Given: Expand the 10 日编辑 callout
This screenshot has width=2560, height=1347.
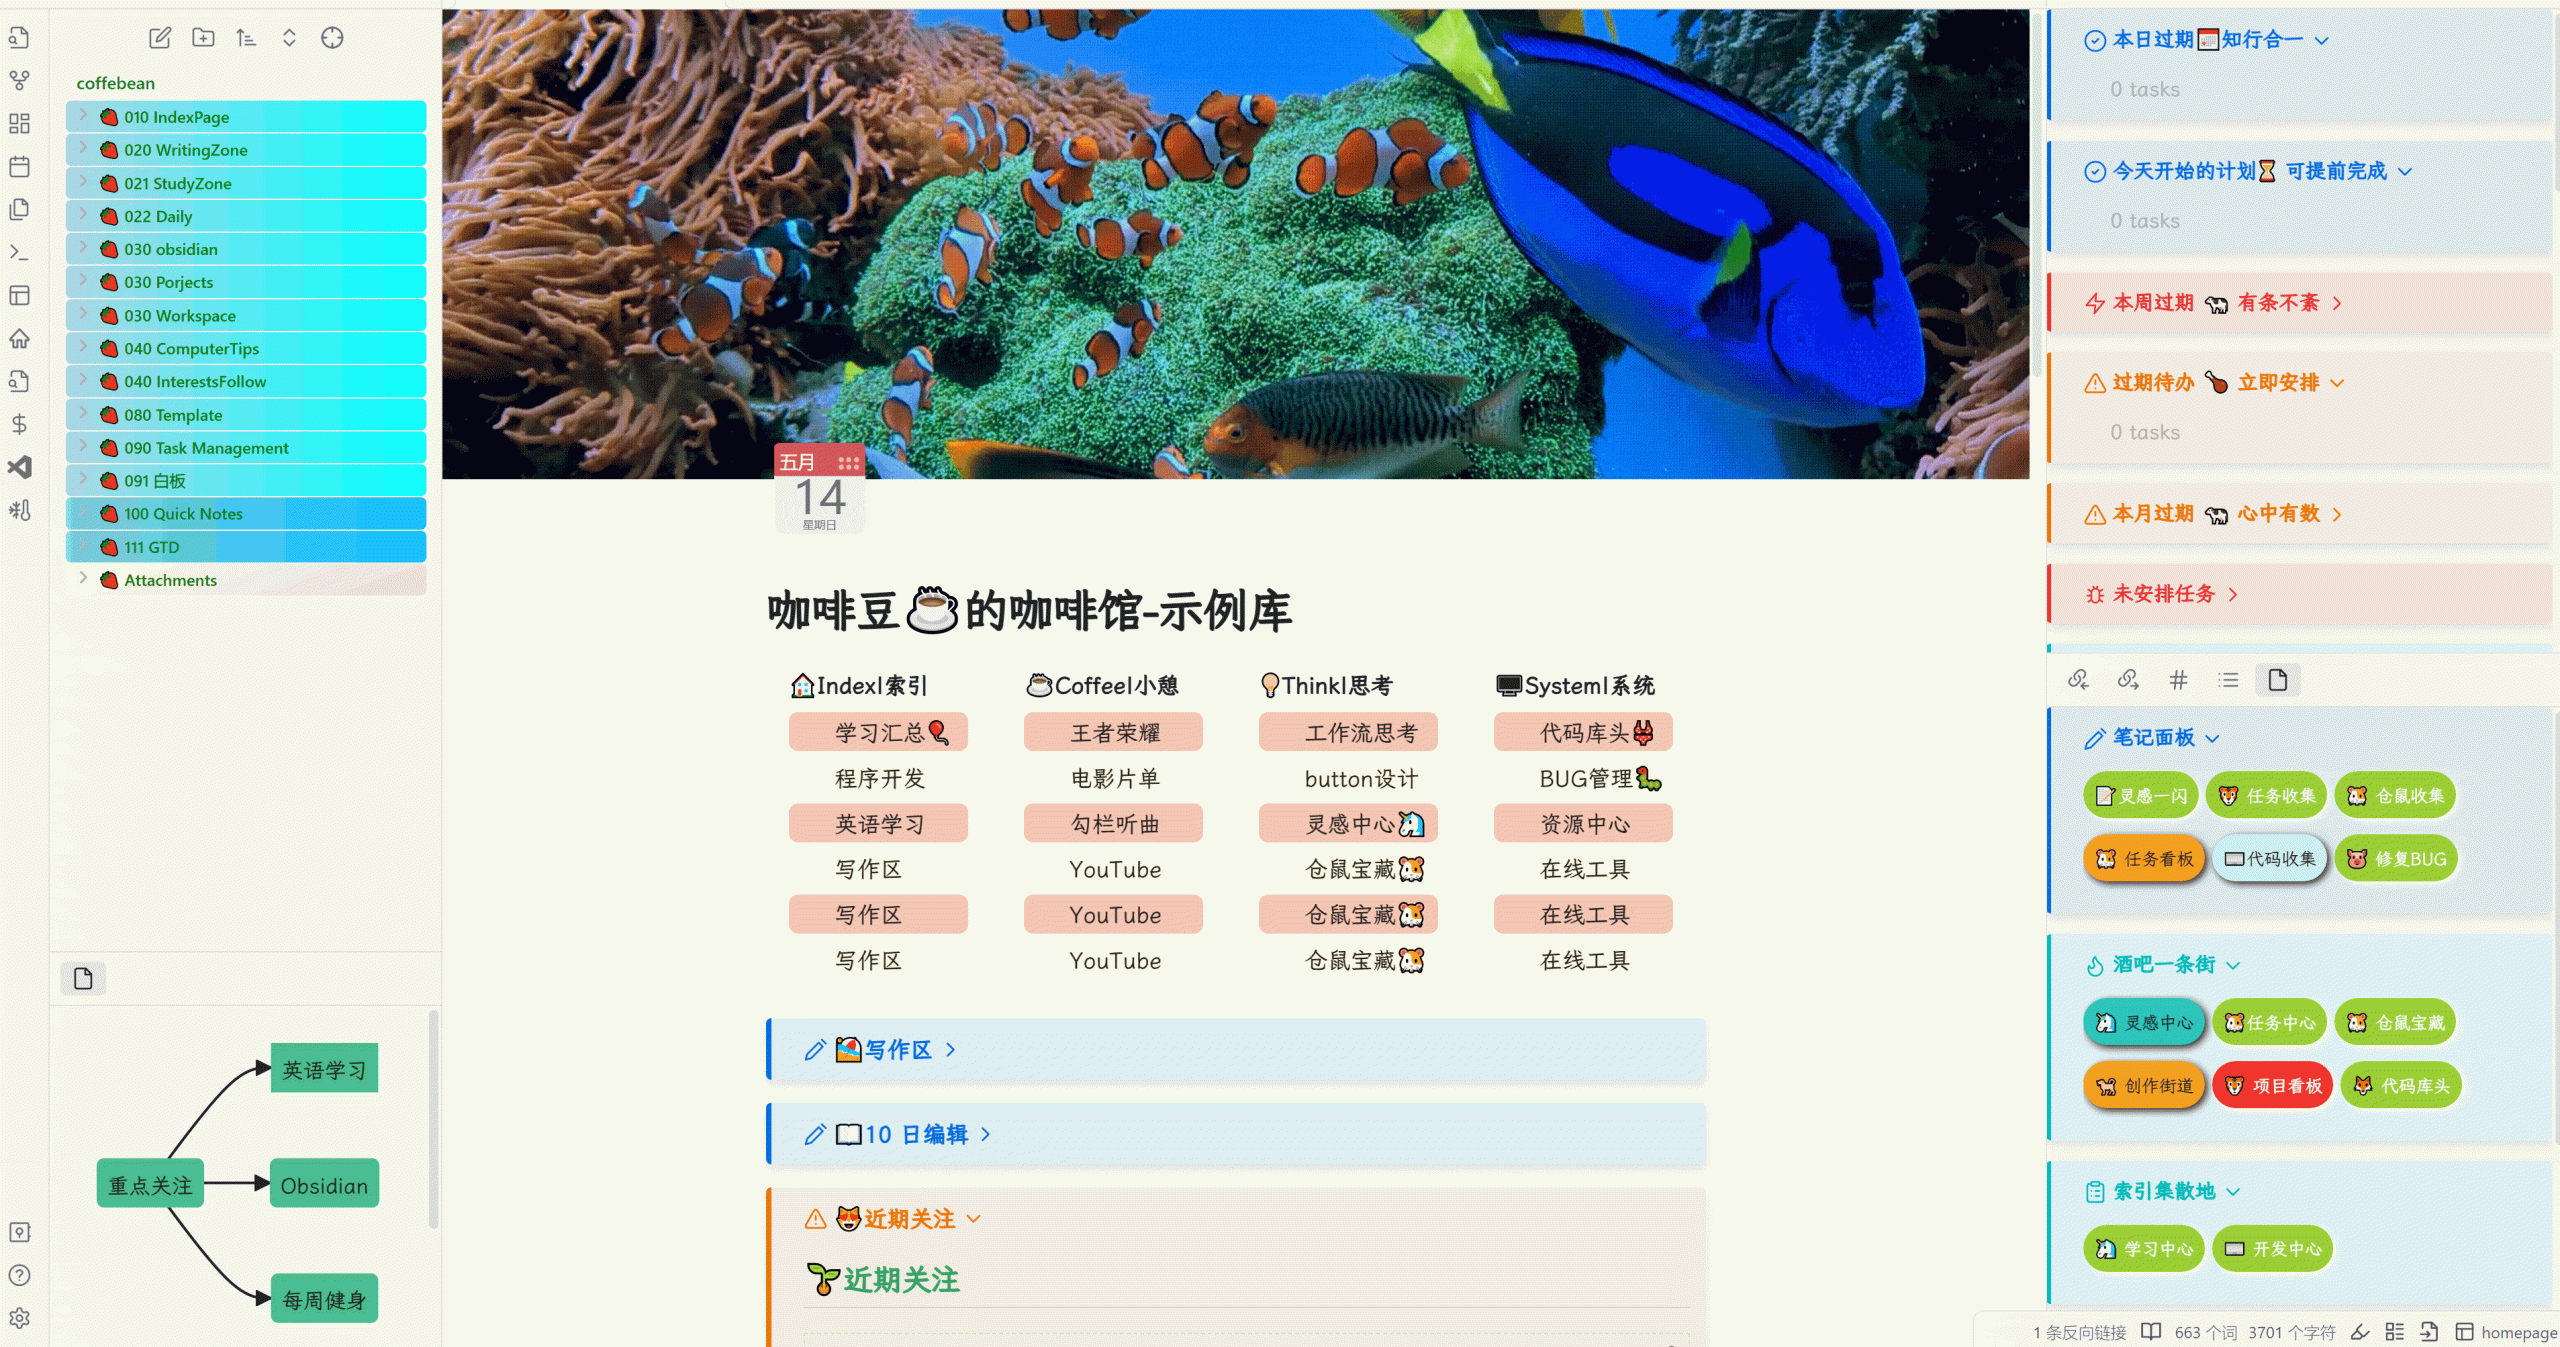Looking at the screenshot, I should [986, 1135].
